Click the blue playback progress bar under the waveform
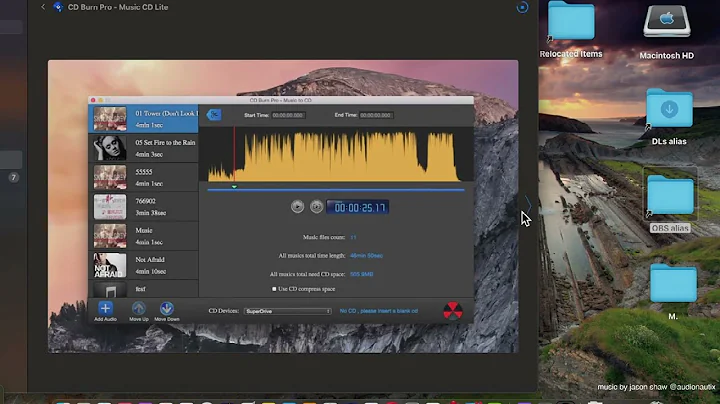The width and height of the screenshot is (720, 404). [336, 189]
